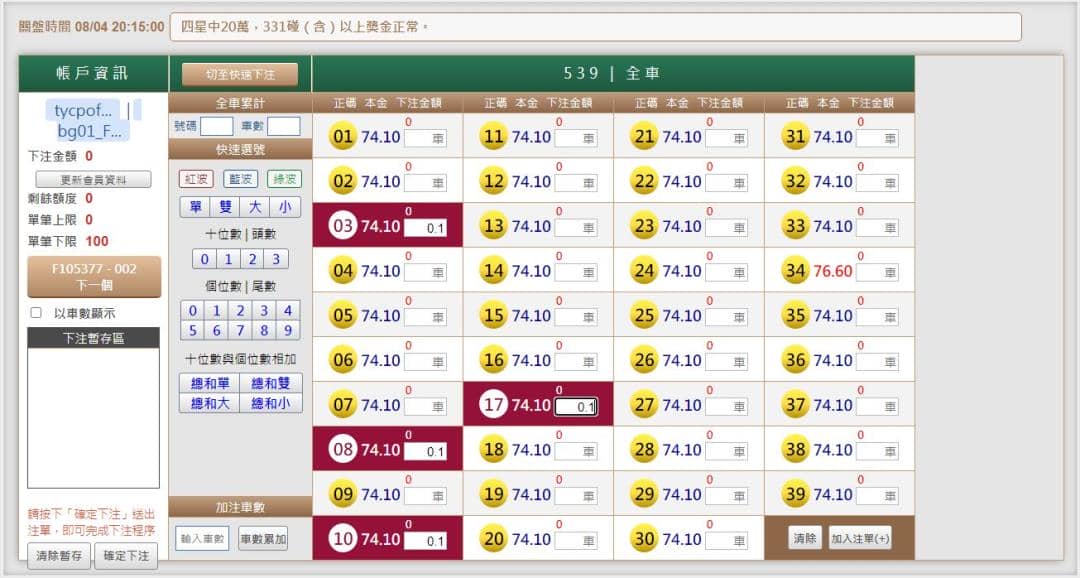Click the bet amount field for number 03
Viewport: 1080px width, 578px height.
coord(425,227)
